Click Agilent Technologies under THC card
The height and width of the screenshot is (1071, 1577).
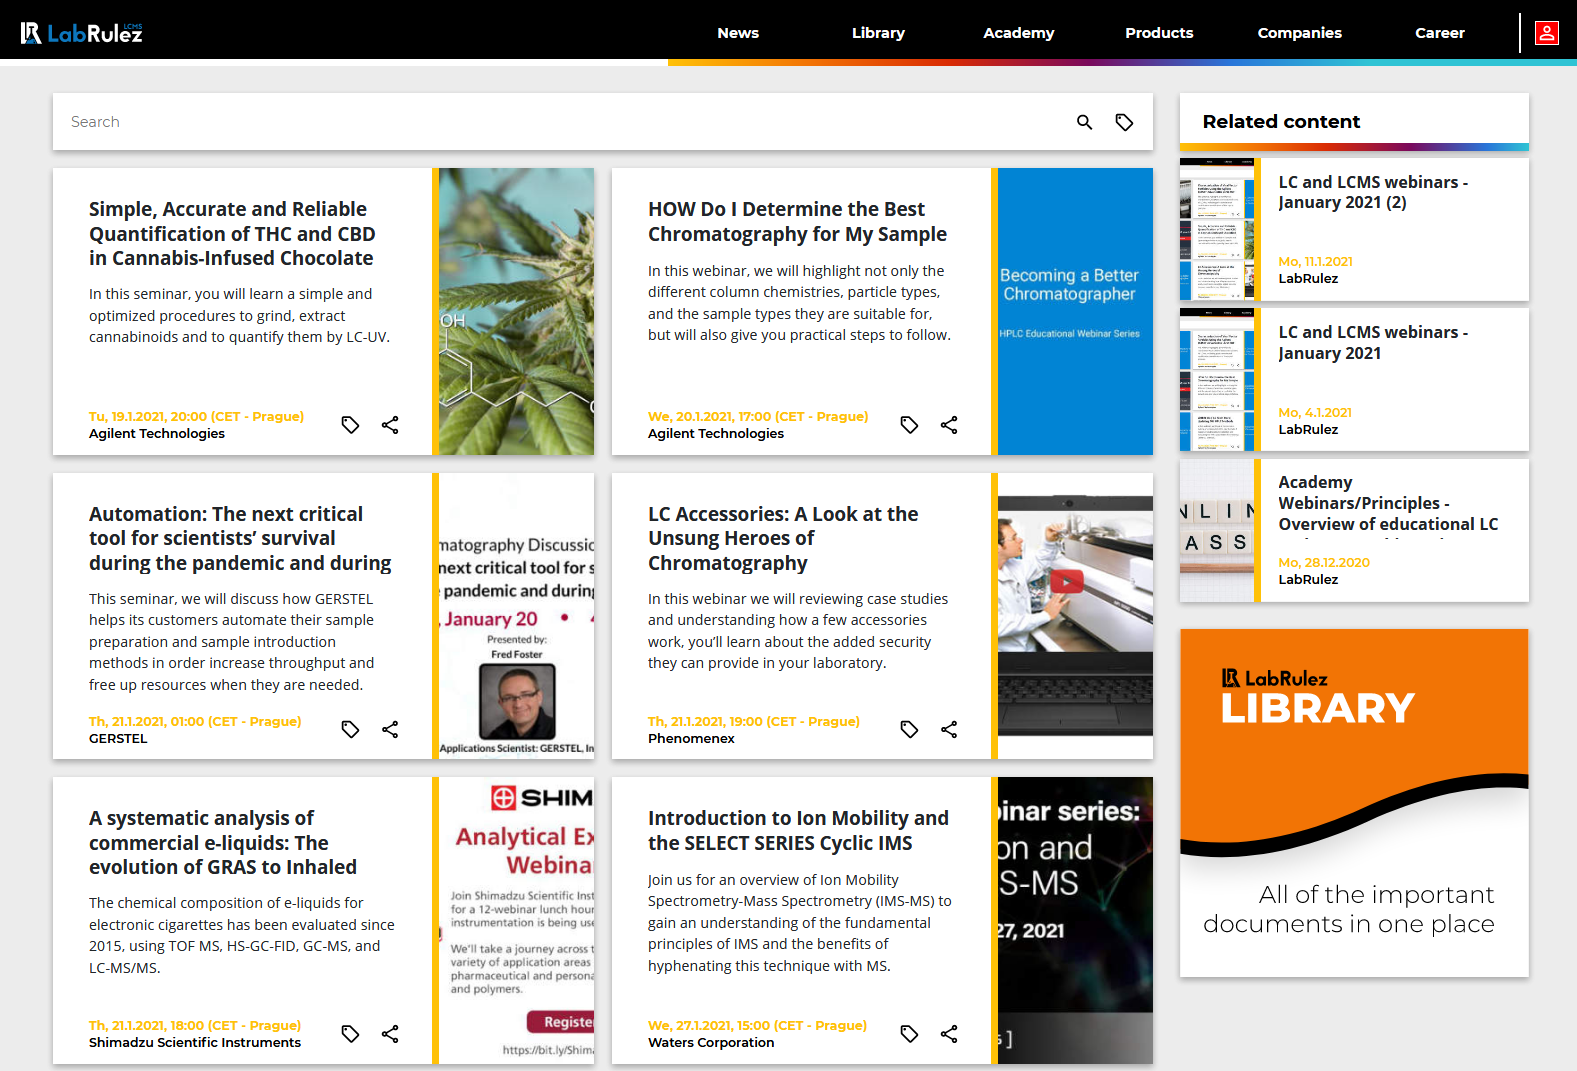coord(157,434)
